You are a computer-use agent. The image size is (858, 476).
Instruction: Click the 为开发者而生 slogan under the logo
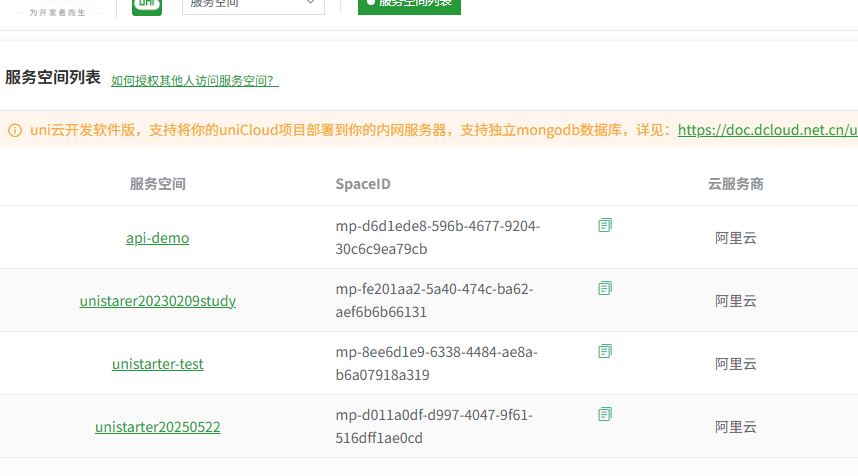(57, 13)
